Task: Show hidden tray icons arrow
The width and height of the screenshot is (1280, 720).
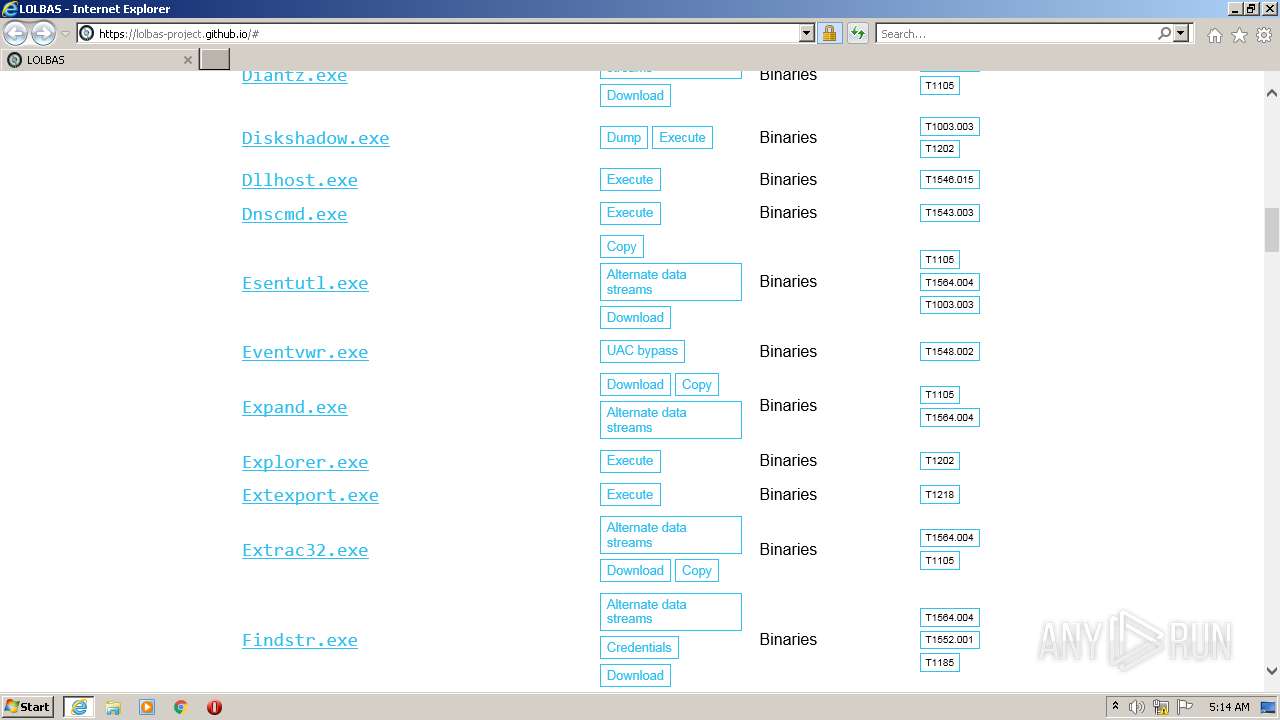Action: [x=1115, y=707]
